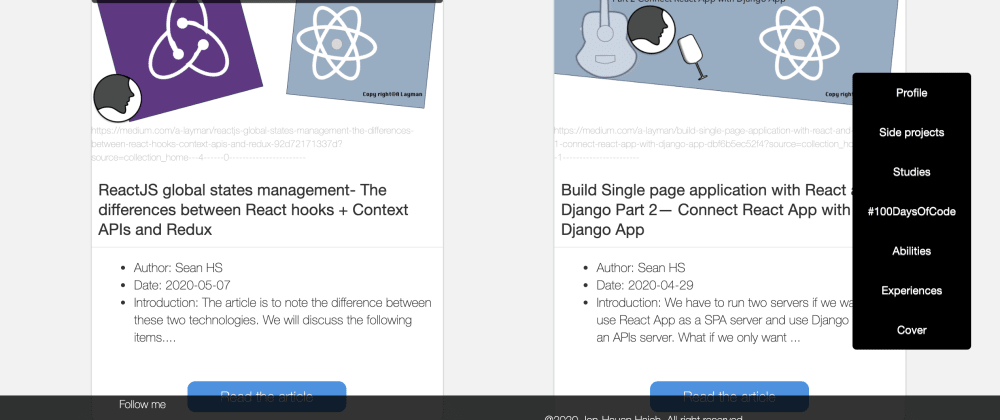
Task: Go to Cover from the menu
Action: (911, 330)
